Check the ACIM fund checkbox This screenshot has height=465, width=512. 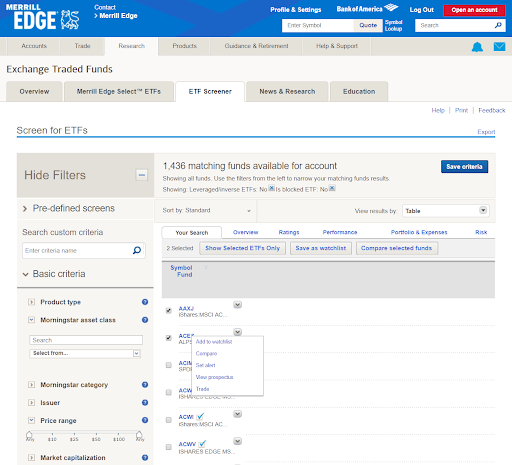[169, 365]
